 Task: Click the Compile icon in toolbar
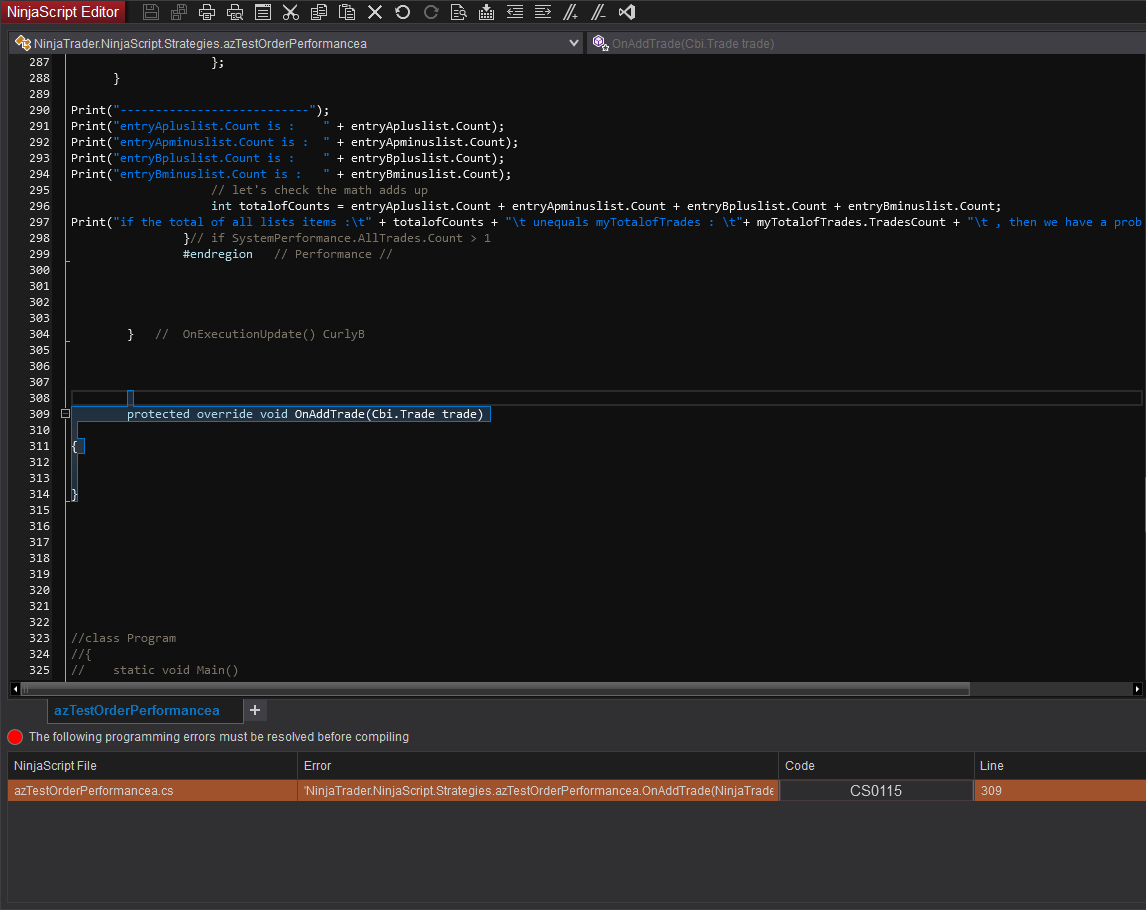tap(487, 12)
